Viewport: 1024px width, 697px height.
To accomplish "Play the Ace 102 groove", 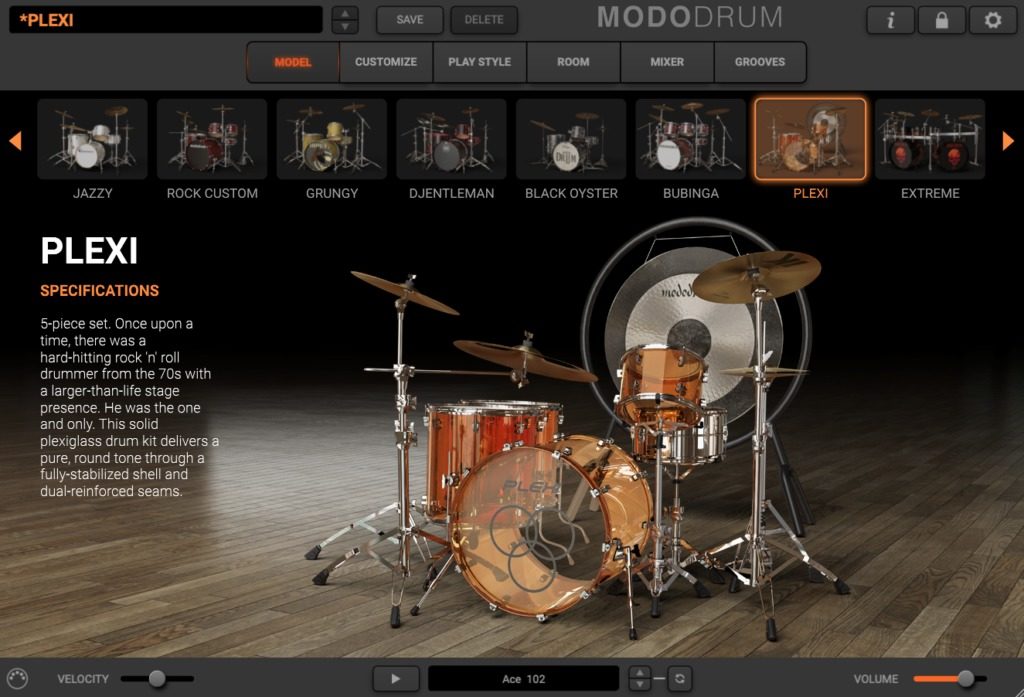I will click(396, 679).
